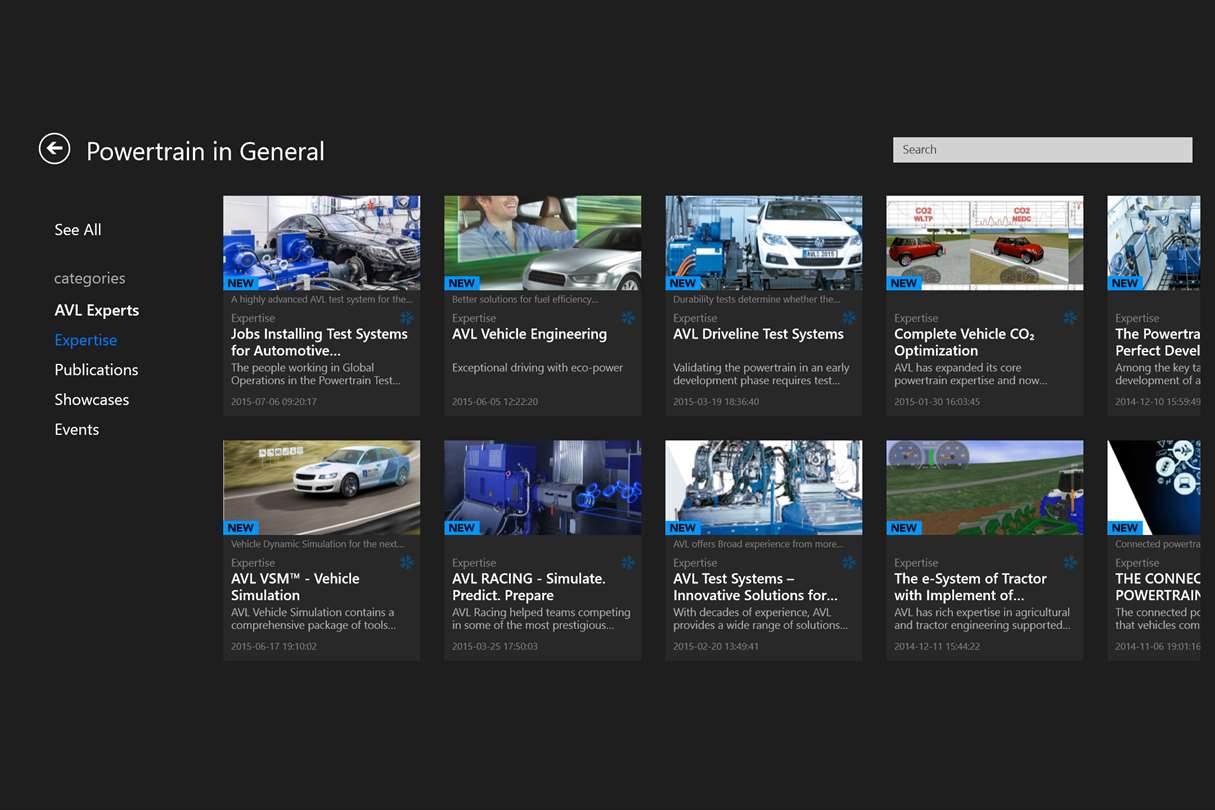
Task: Click NEW badge on AVL Test Systems thumbnail
Action: [x=683, y=528]
